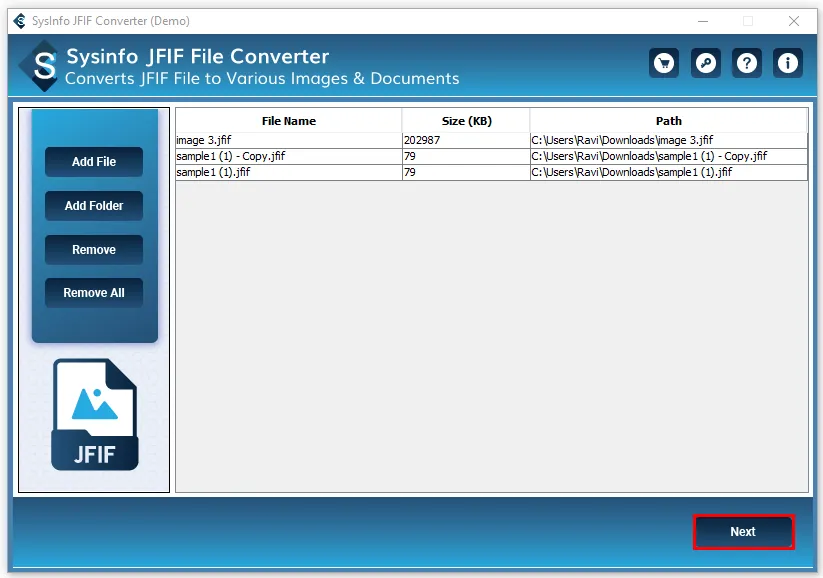Show the info about icon
Viewport: 823px width, 578px height.
coord(787,63)
